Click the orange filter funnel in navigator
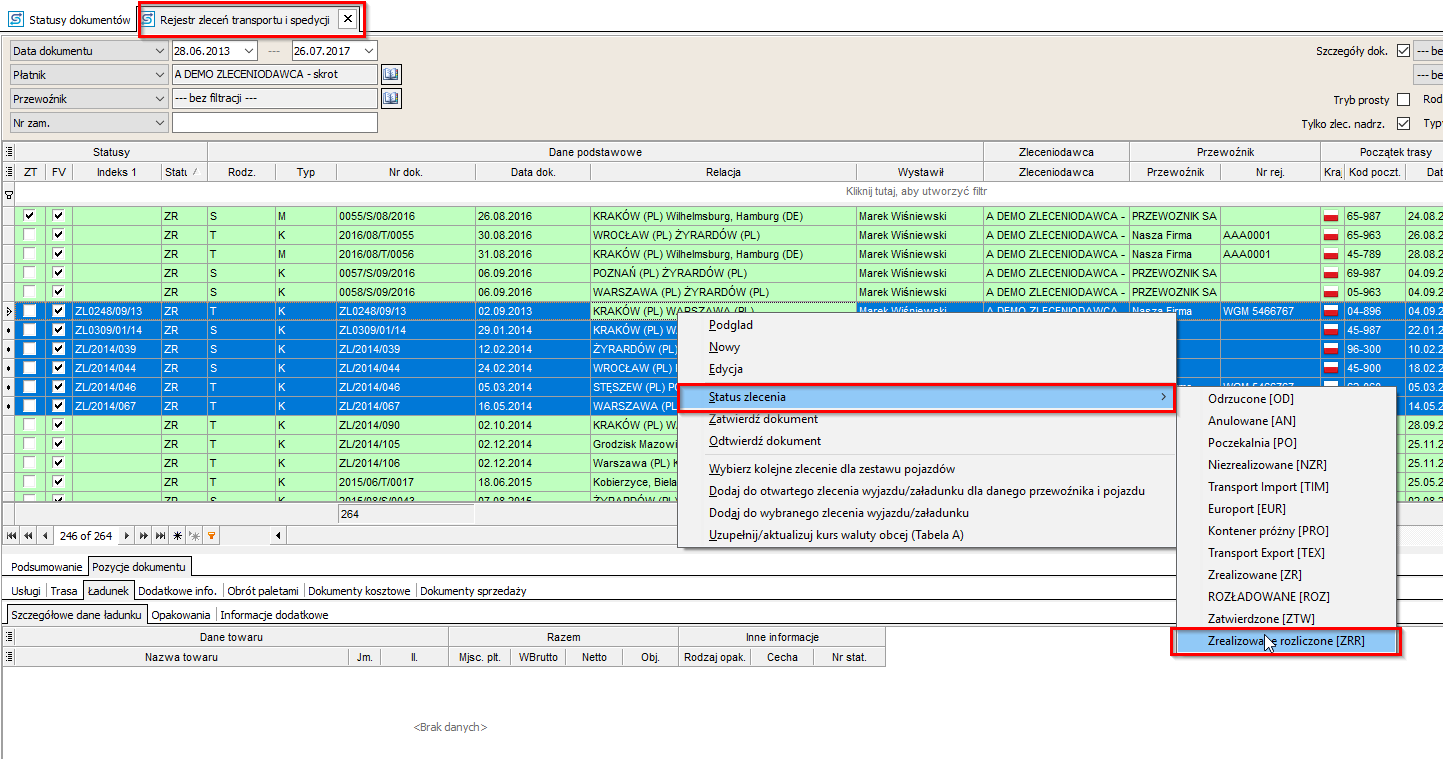 (x=211, y=536)
